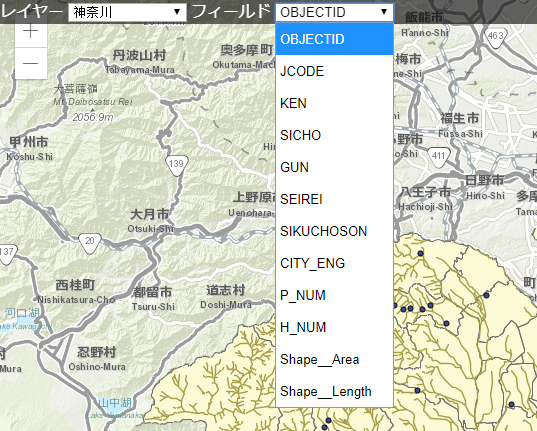The image size is (537, 431).
Task: Click the route 139 road shield
Action: coord(177,164)
